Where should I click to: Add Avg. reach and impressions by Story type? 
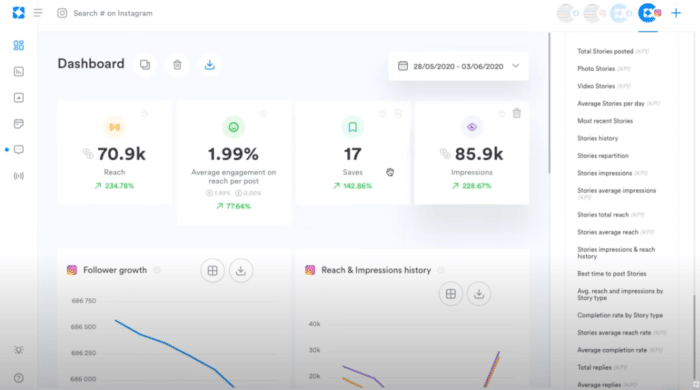620,294
